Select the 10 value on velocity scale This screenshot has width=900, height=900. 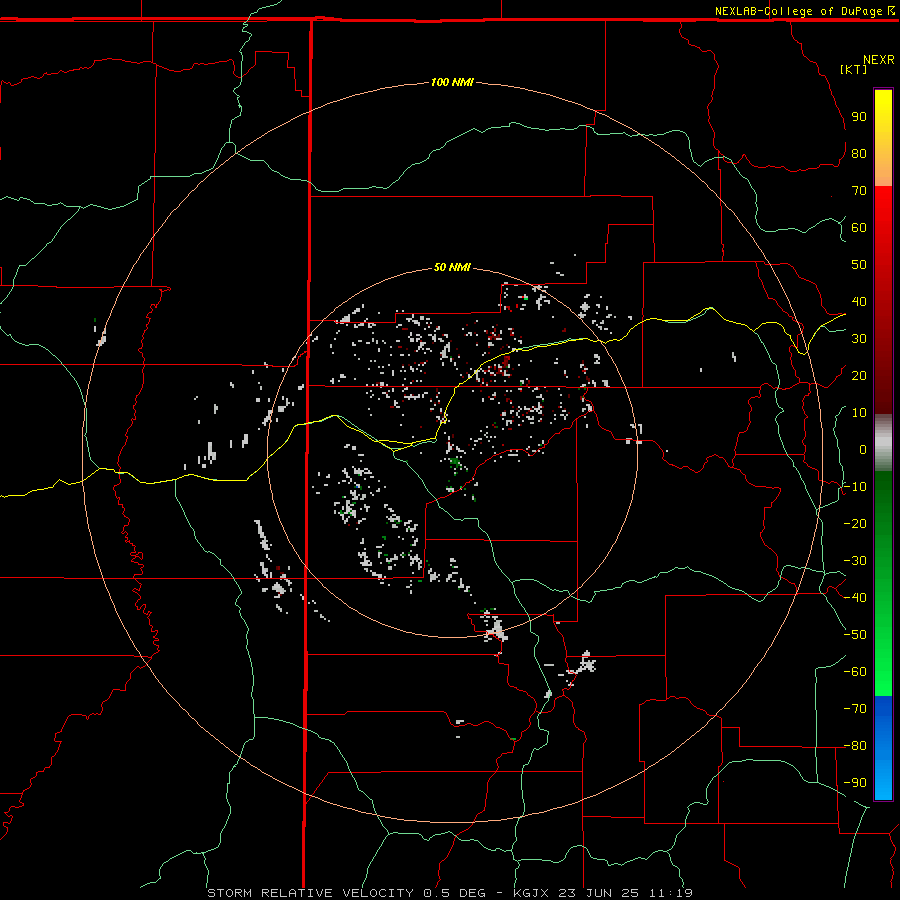859,413
